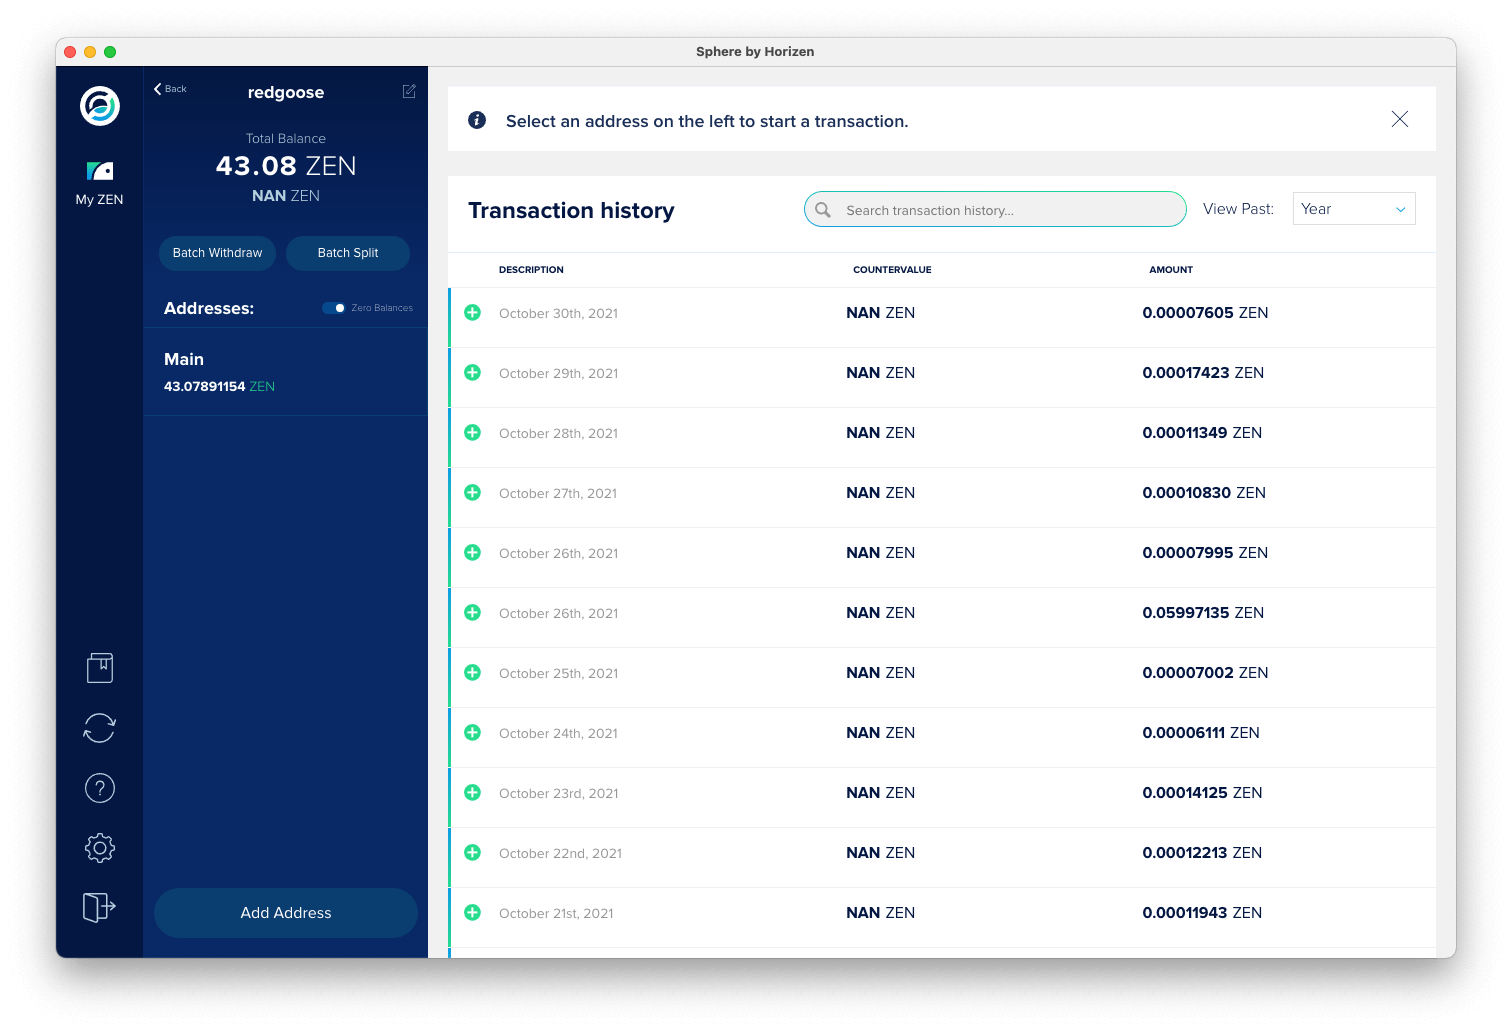The image size is (1512, 1032).
Task: Click the Add Address button
Action: (286, 913)
